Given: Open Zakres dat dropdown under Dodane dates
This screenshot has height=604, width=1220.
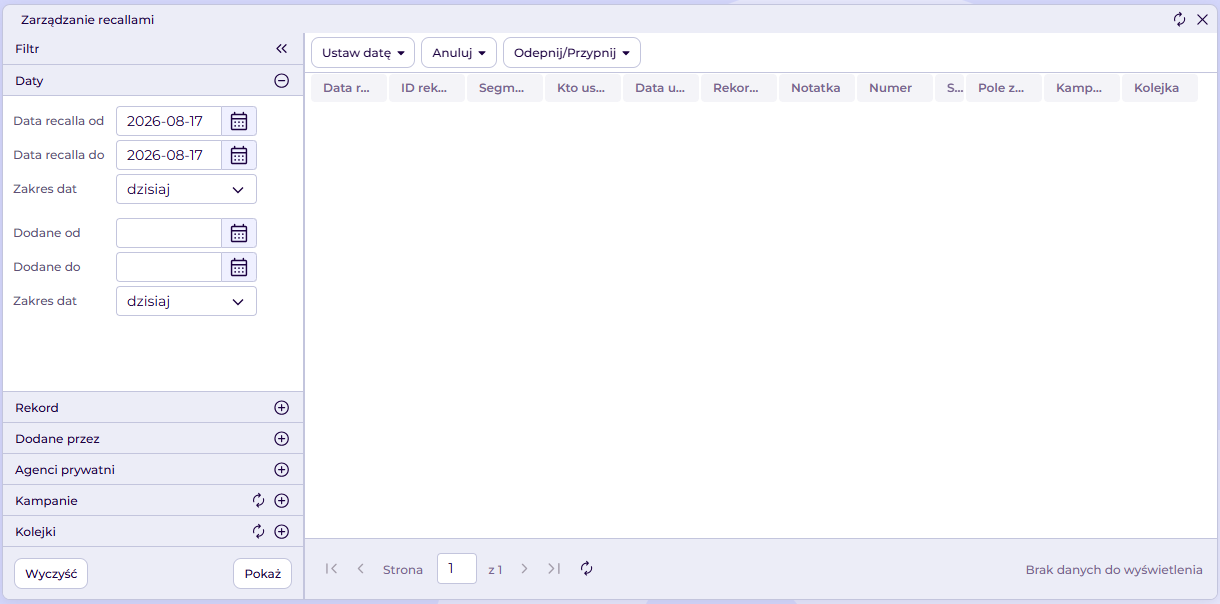Looking at the screenshot, I should (x=186, y=301).
